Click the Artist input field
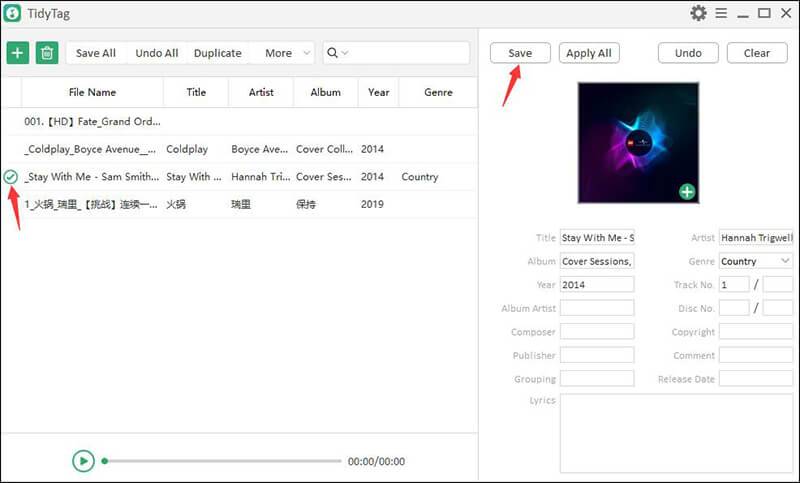800x483 pixels. tap(756, 238)
